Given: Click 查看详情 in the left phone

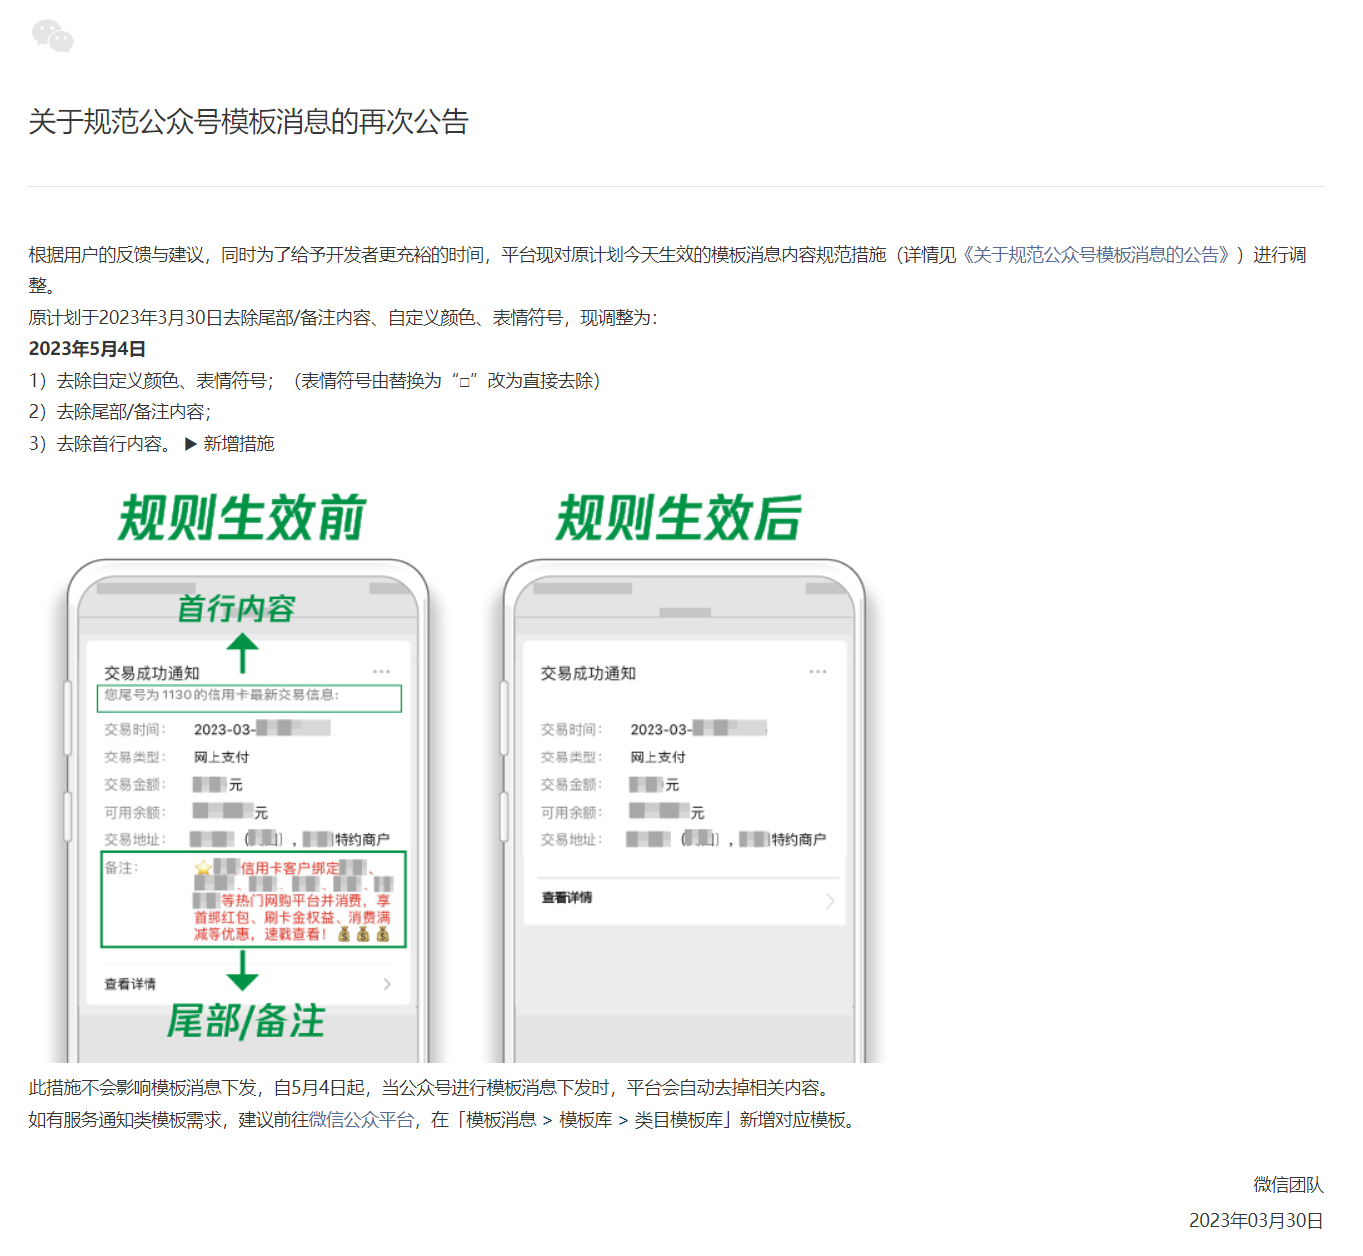Looking at the screenshot, I should pyautogui.click(x=130, y=984).
